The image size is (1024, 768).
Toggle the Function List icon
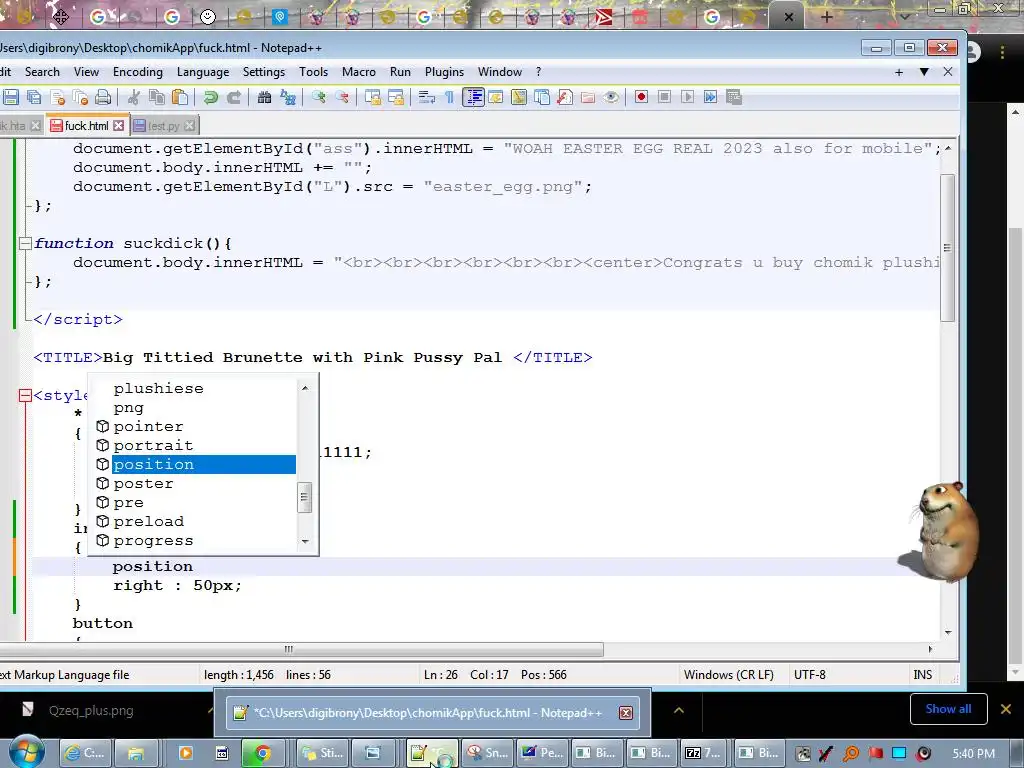click(565, 97)
